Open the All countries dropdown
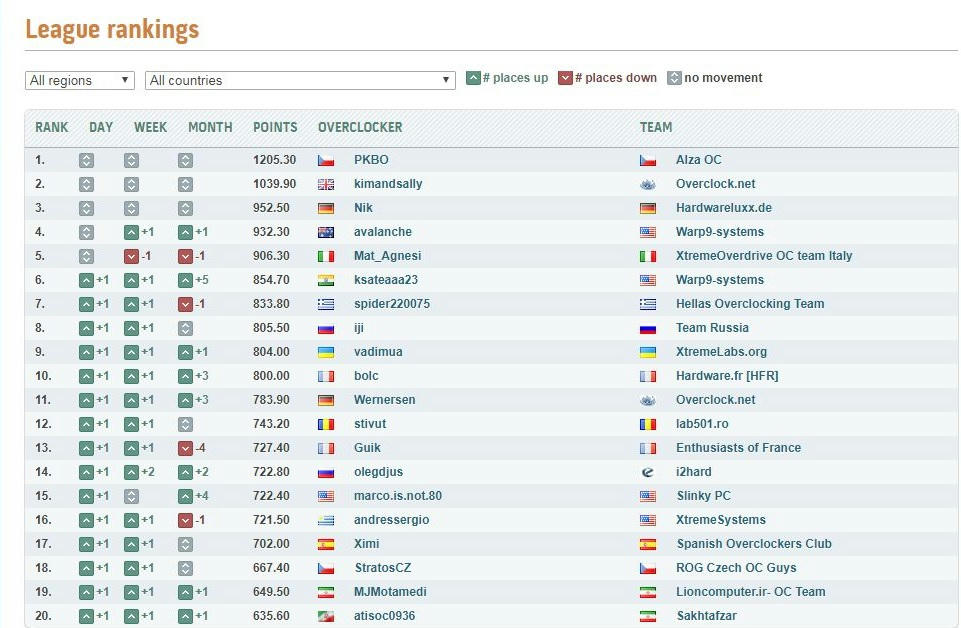The height and width of the screenshot is (628, 961). 300,80
